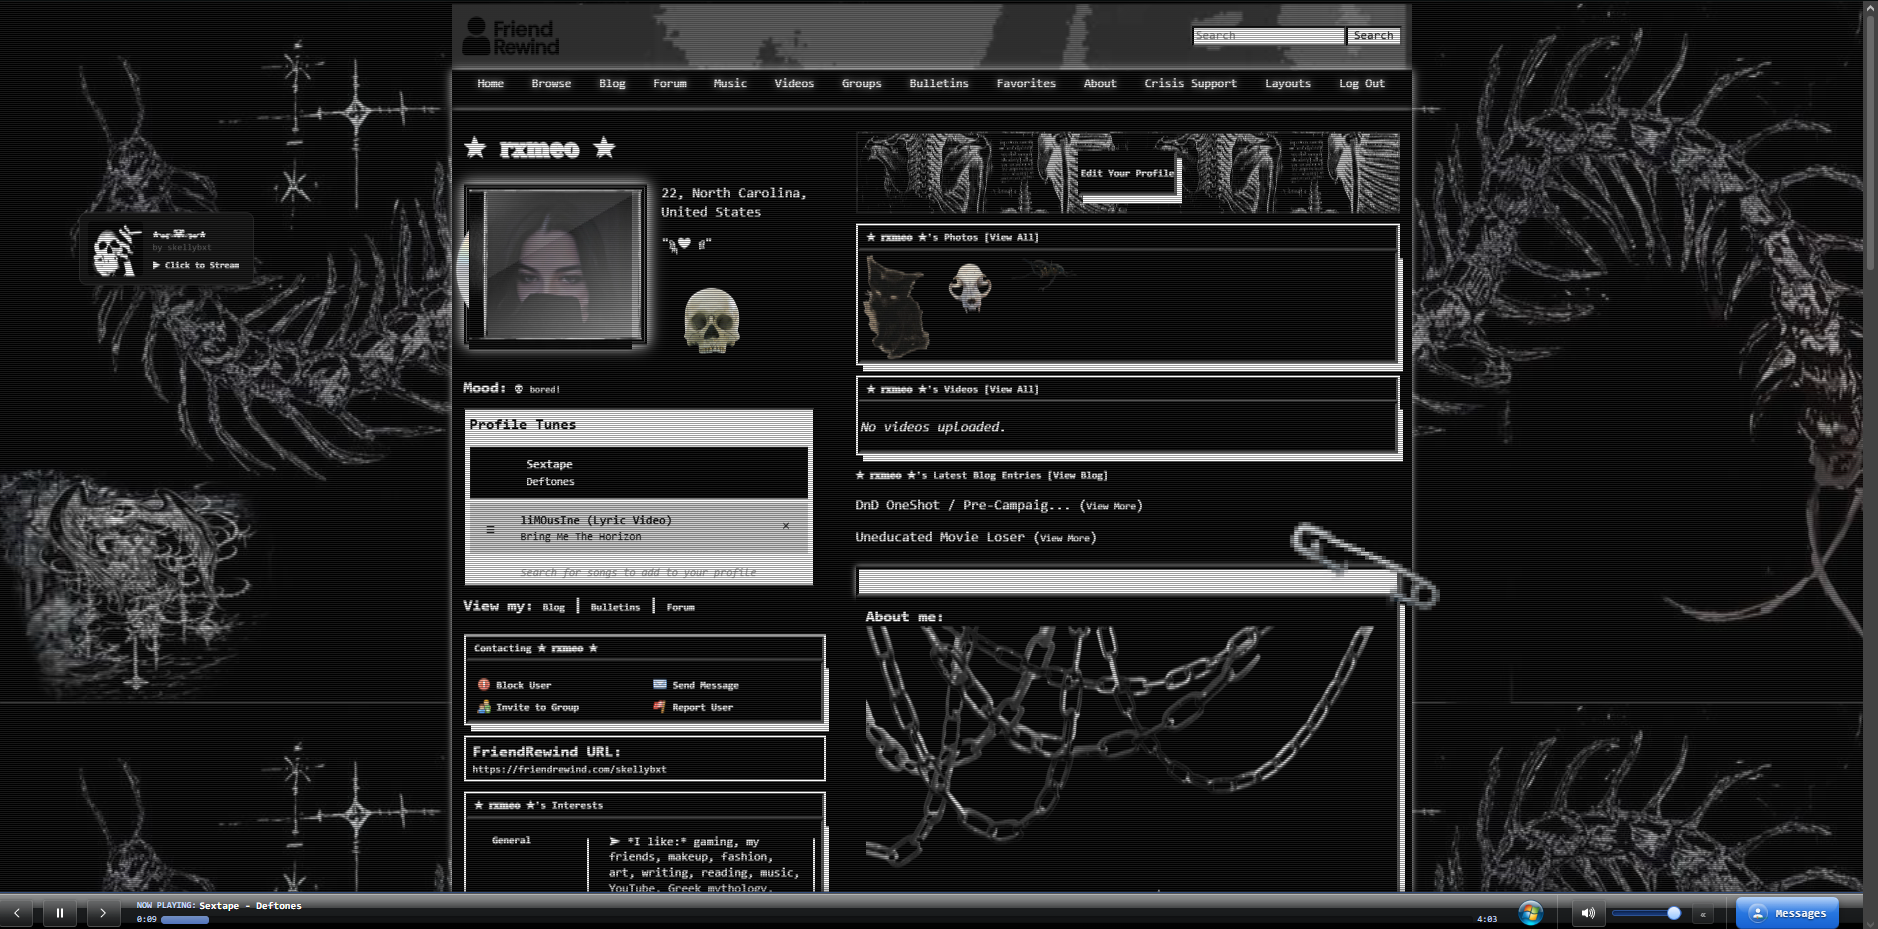Click the Messages person icon
This screenshot has height=929, width=1878.
(1758, 913)
